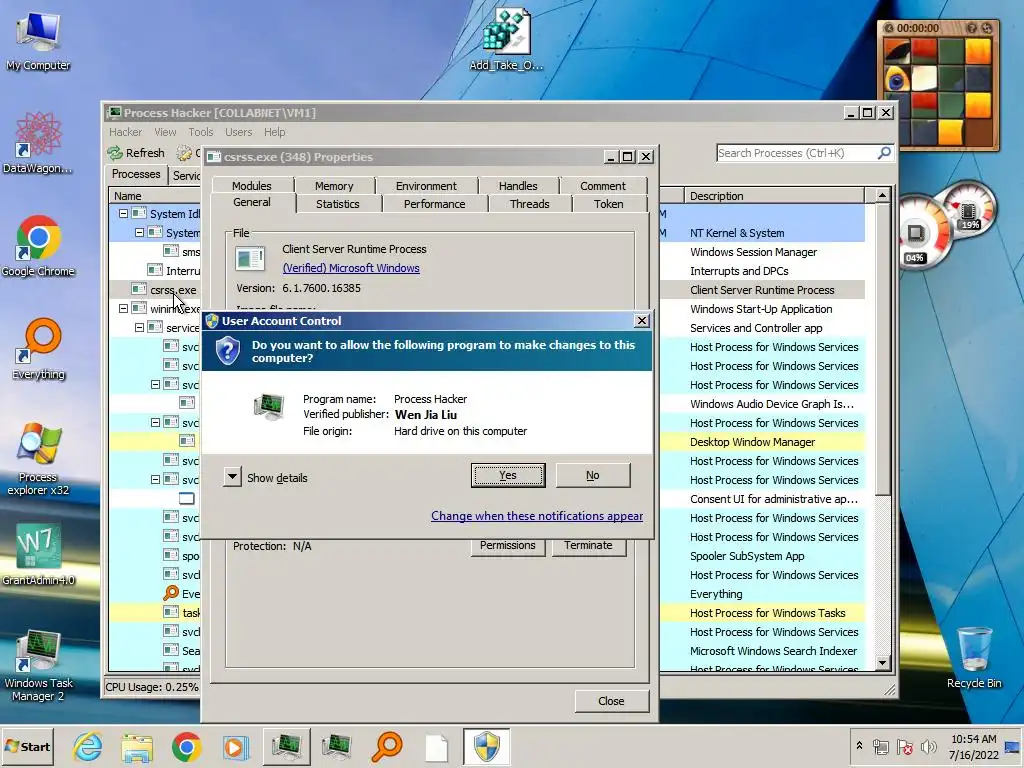Open Everything desktop shortcut
The height and width of the screenshot is (768, 1024).
(x=39, y=349)
